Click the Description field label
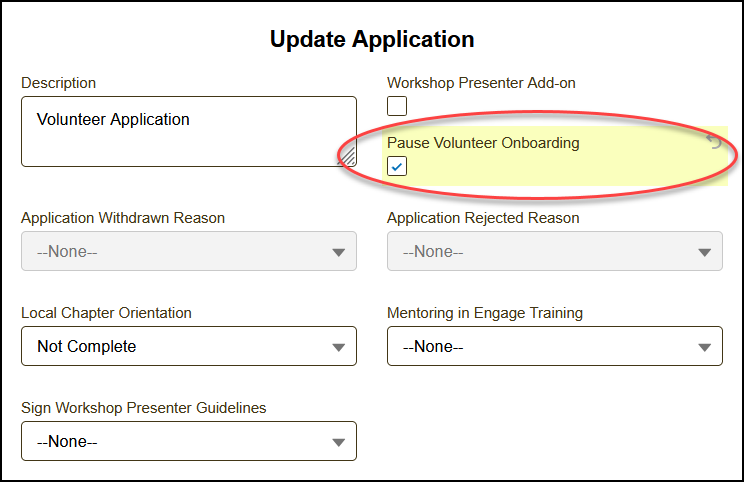744x482 pixels. coord(59,83)
